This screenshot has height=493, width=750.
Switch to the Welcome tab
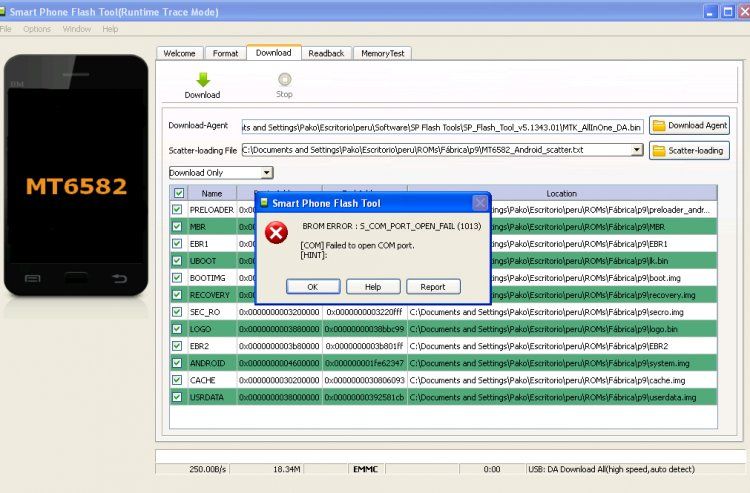click(179, 54)
